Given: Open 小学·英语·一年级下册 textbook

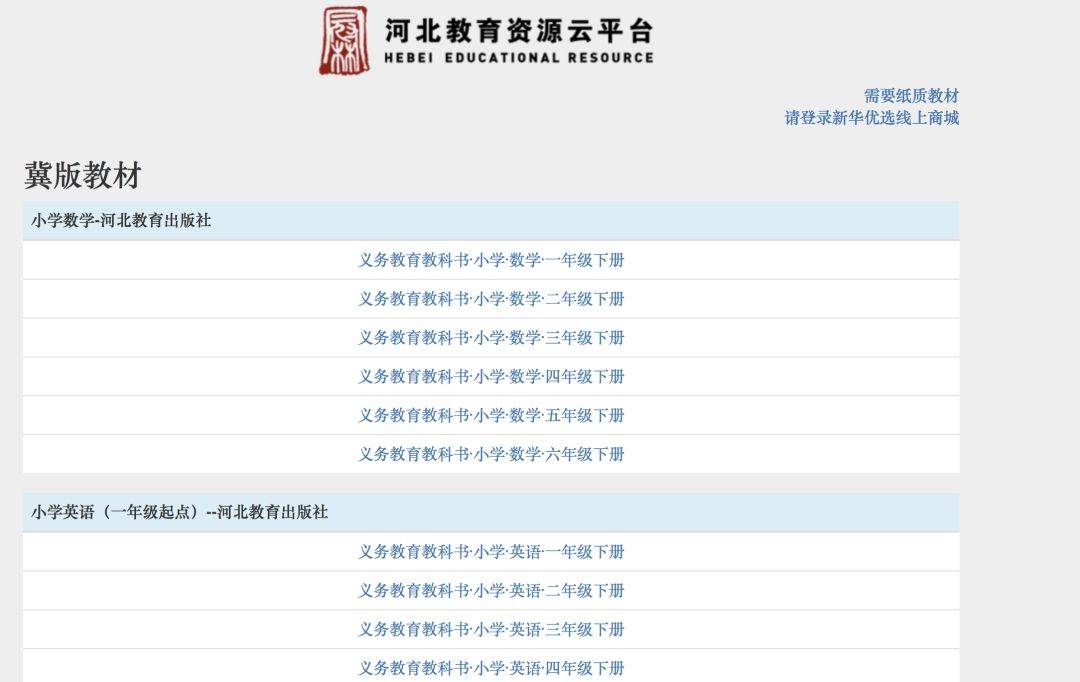Looking at the screenshot, I should pyautogui.click(x=491, y=552).
